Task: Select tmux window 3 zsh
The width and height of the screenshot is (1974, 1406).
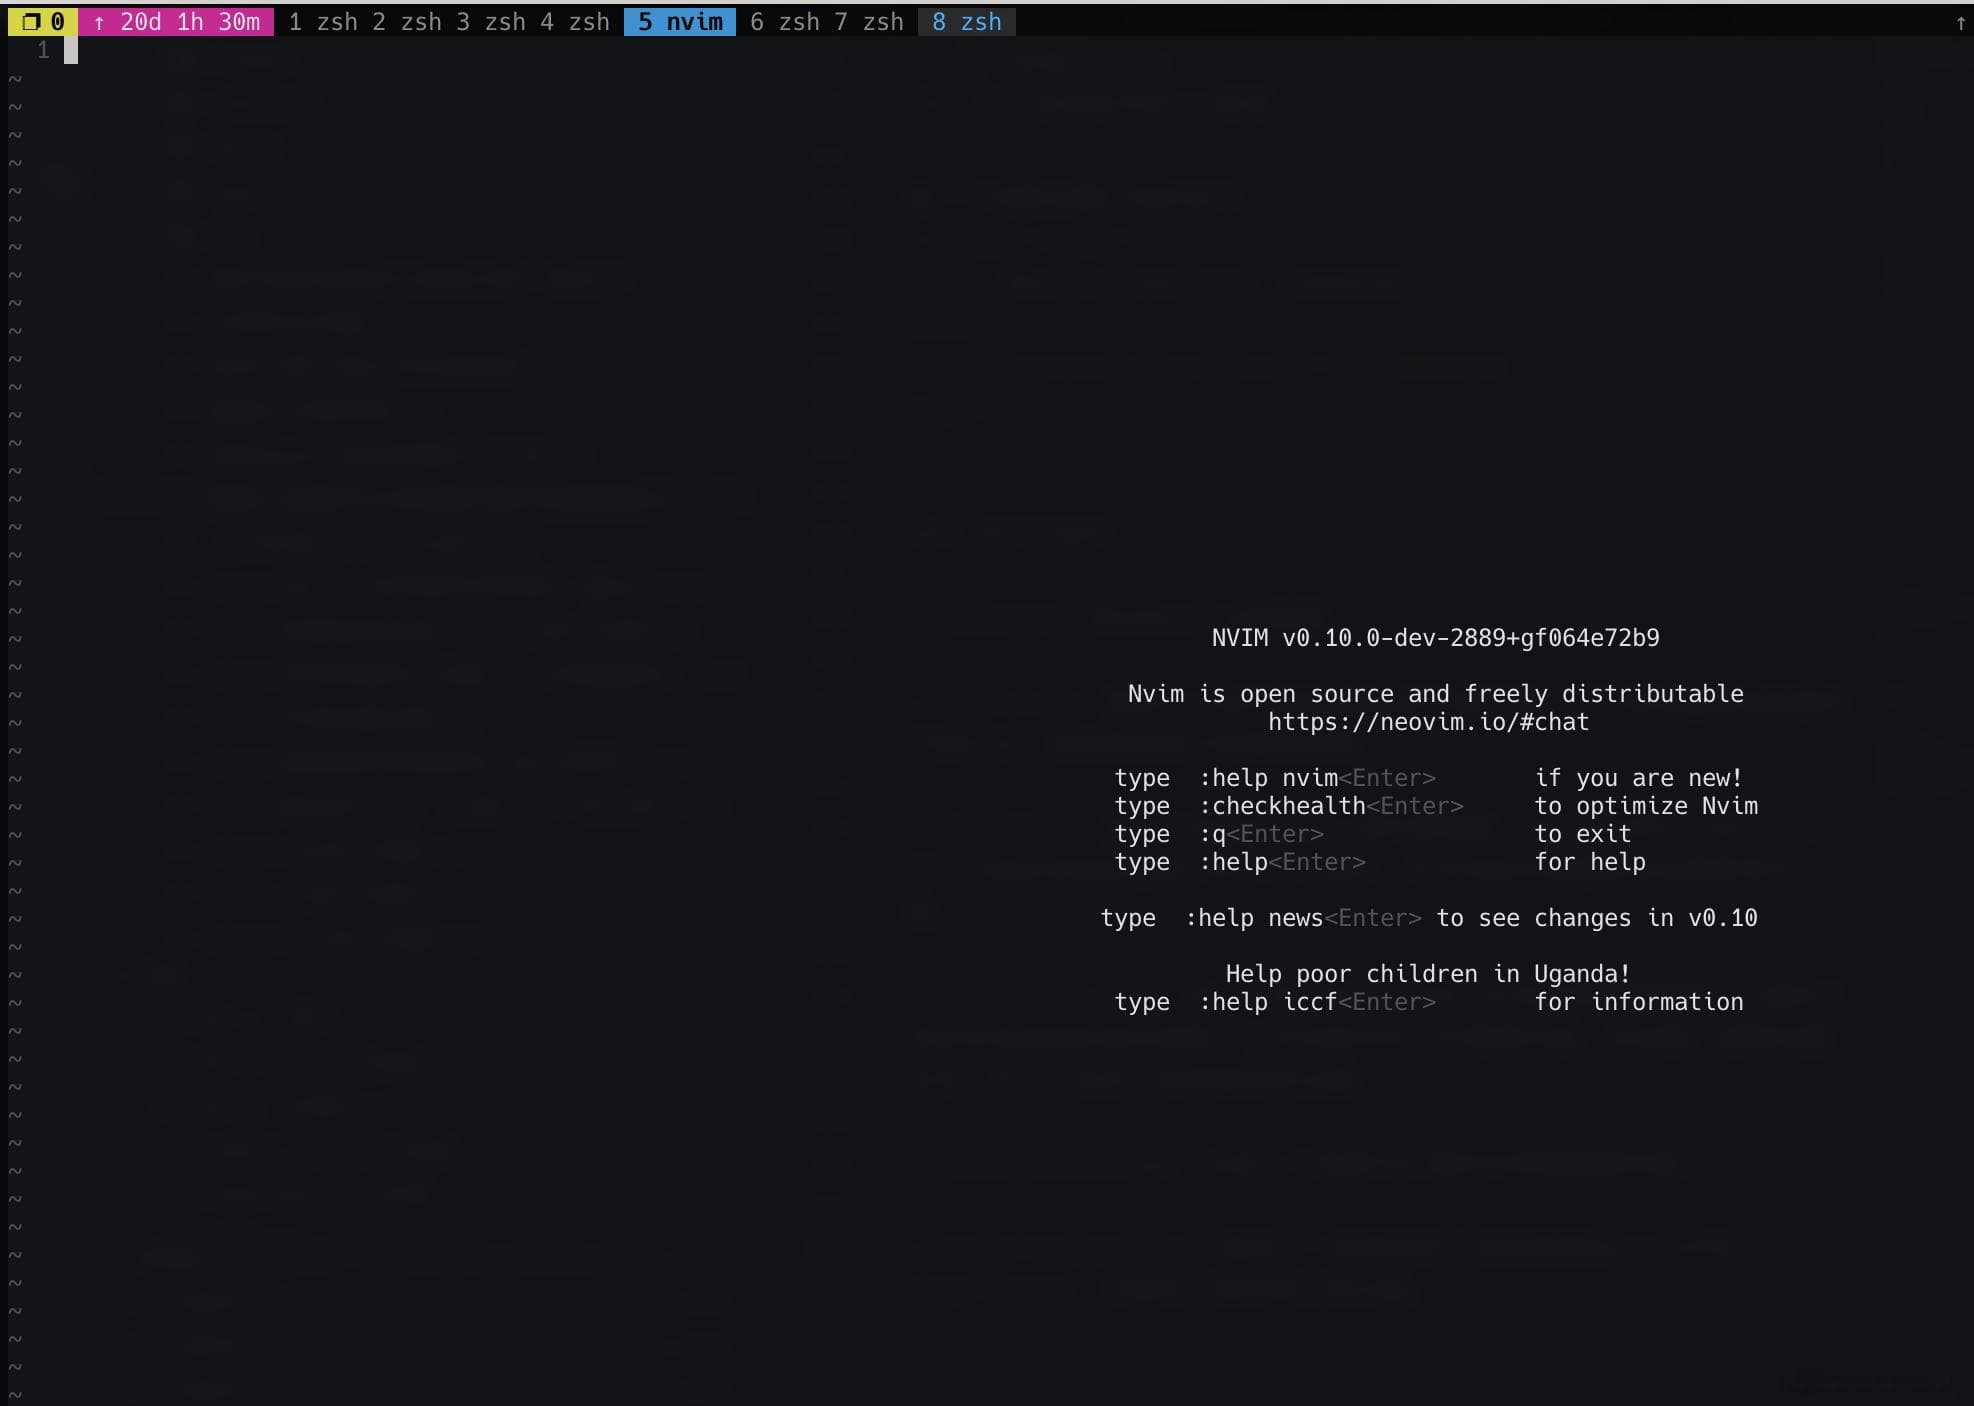Action: (491, 22)
